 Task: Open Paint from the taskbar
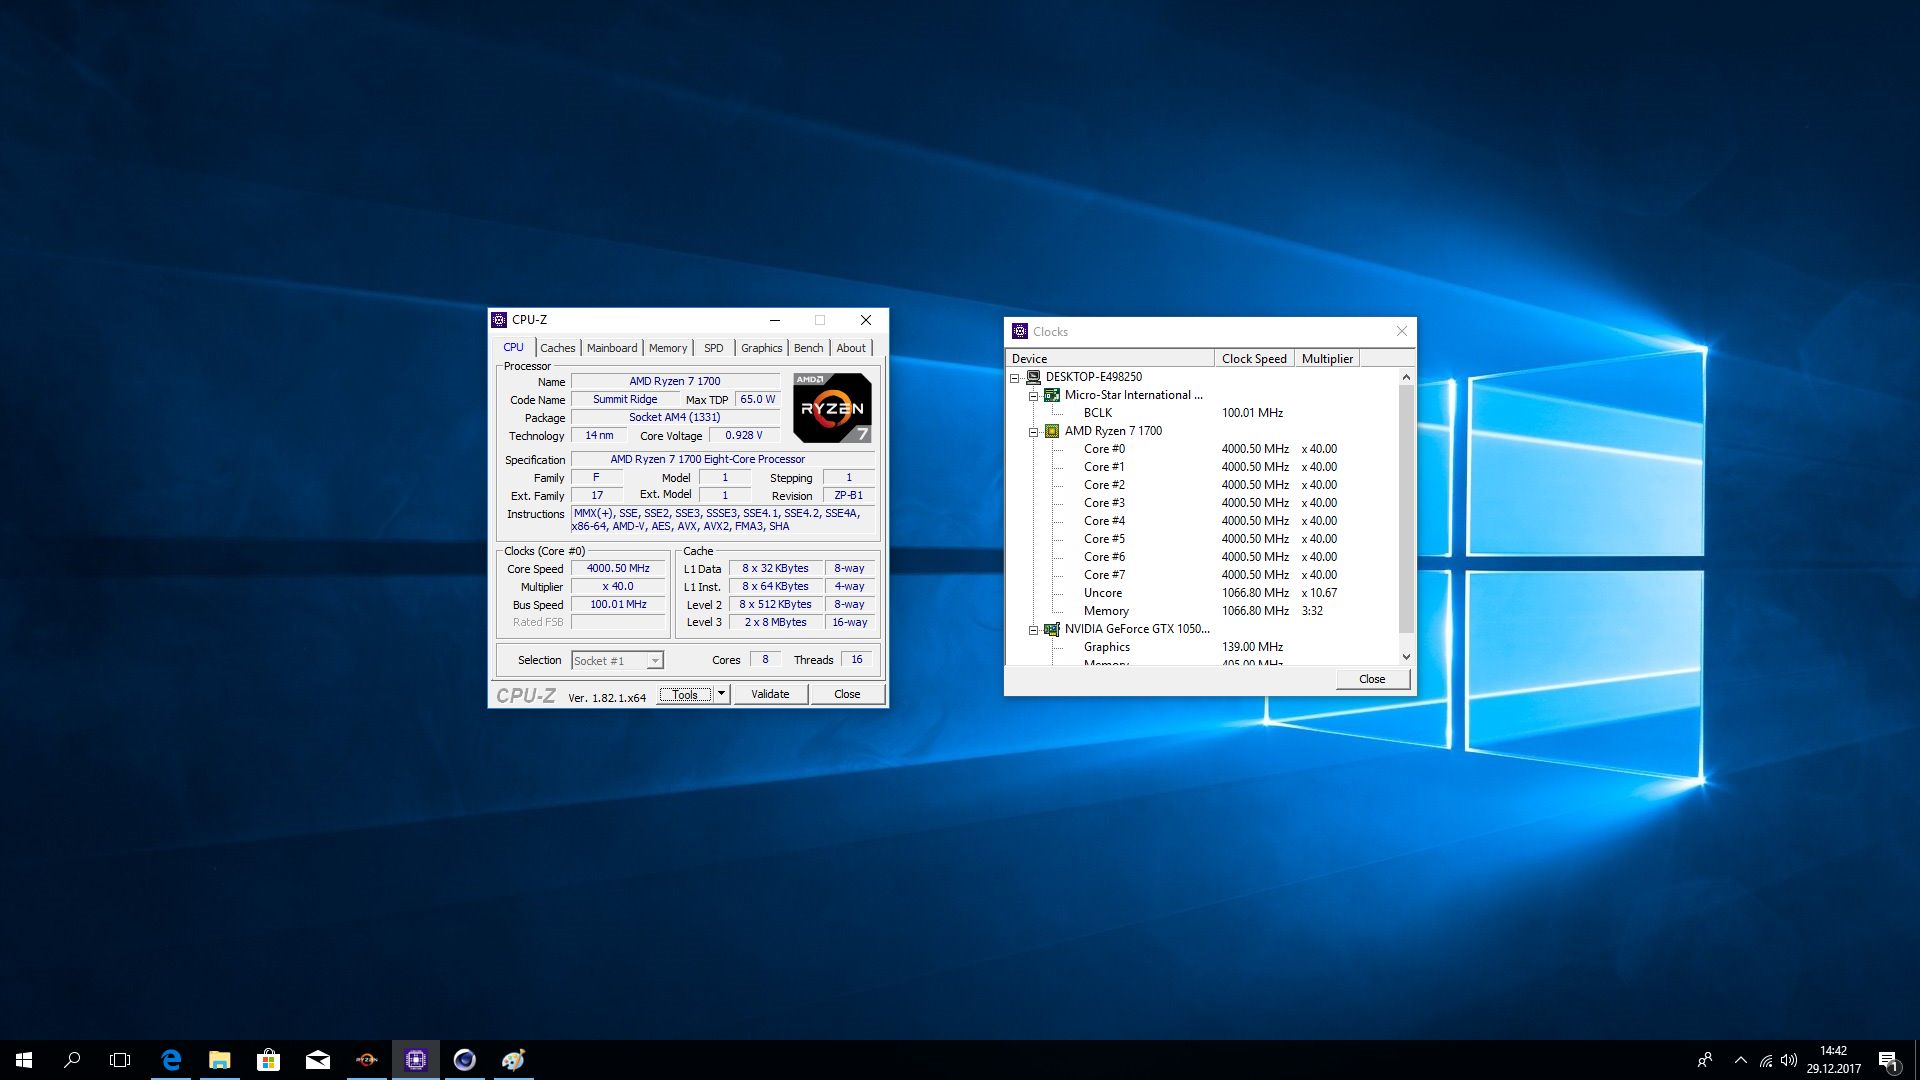coord(513,1060)
